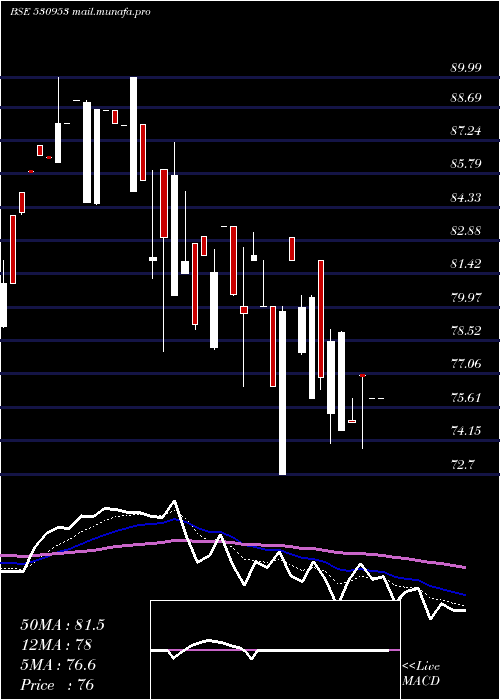Click the MACD inset chart panel
The width and height of the screenshot is (500, 700).
click(275, 650)
